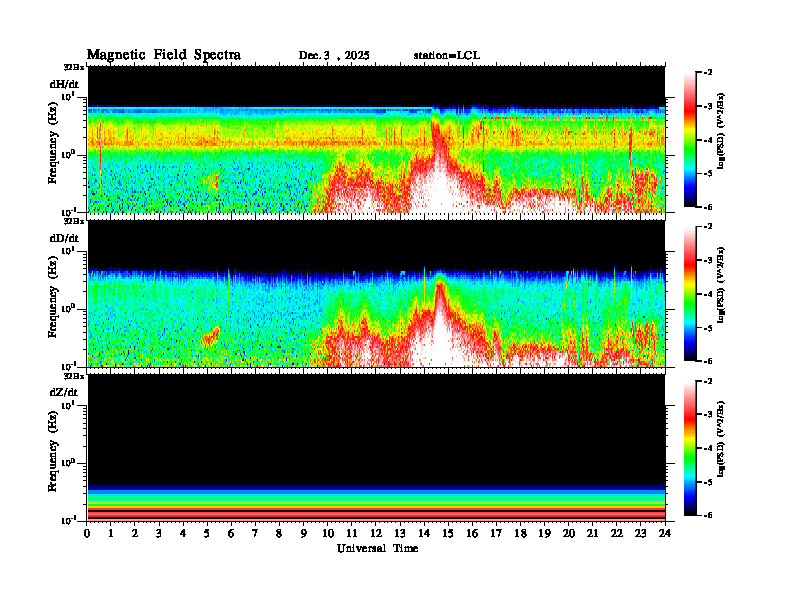Click hour tick label 20 on time axis

click(569, 533)
